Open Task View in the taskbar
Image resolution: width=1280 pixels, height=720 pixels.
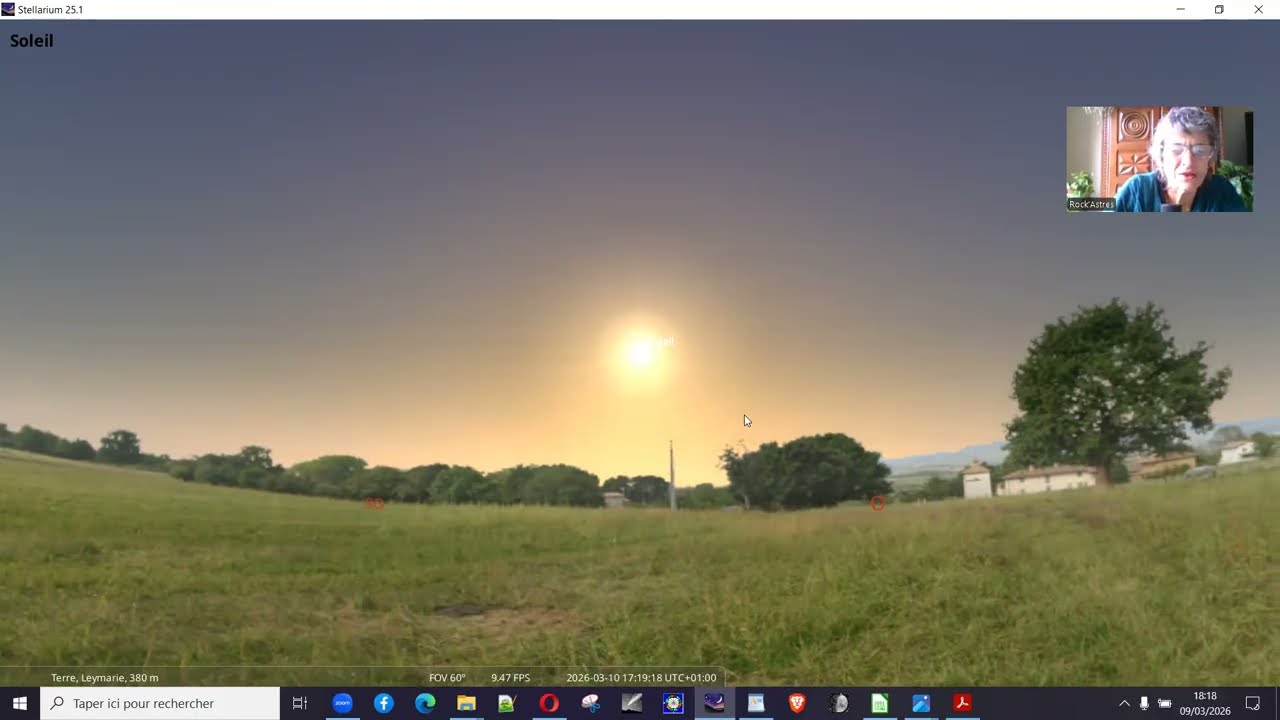[299, 703]
